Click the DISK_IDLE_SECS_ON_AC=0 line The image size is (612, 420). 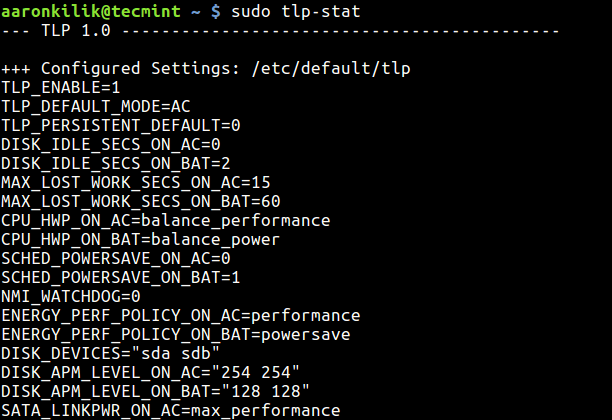click(111, 145)
